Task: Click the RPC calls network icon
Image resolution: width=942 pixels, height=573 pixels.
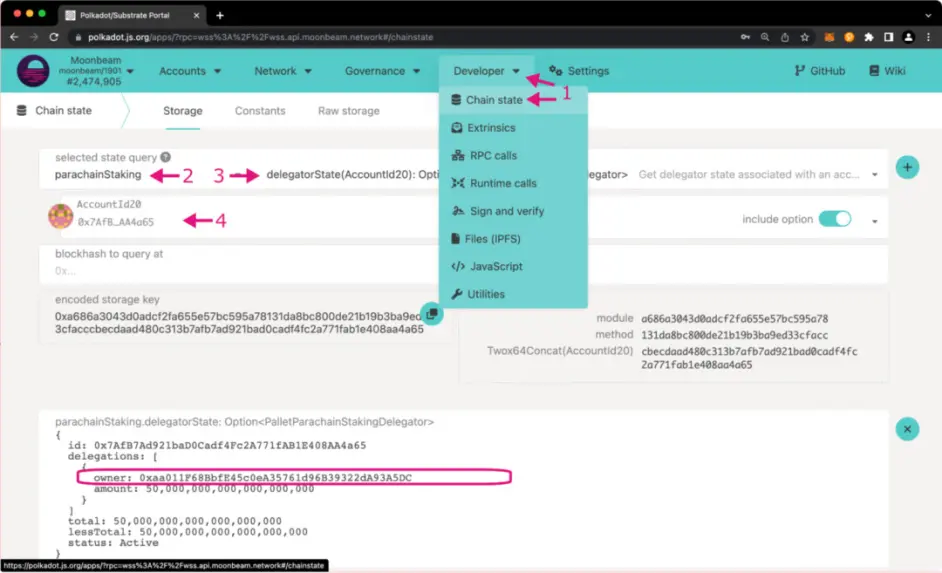Action: 458,156
